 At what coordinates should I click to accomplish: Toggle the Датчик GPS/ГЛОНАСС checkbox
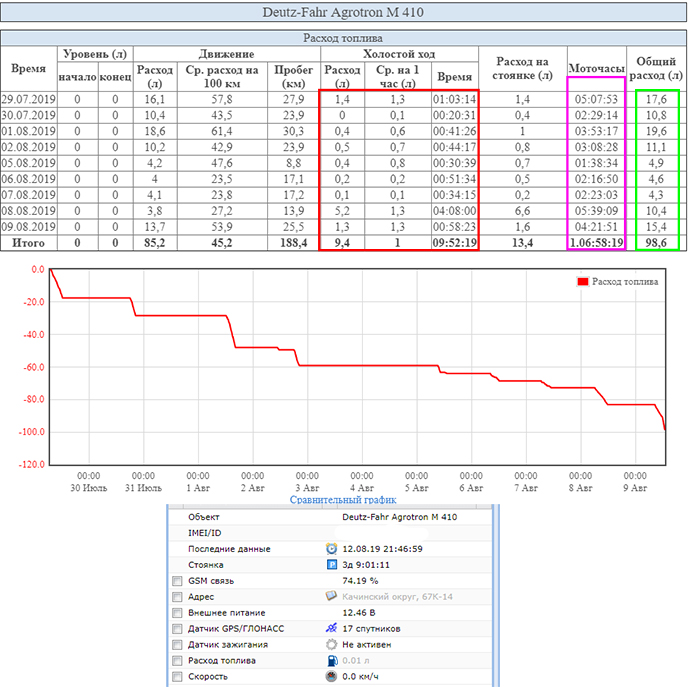[177, 629]
